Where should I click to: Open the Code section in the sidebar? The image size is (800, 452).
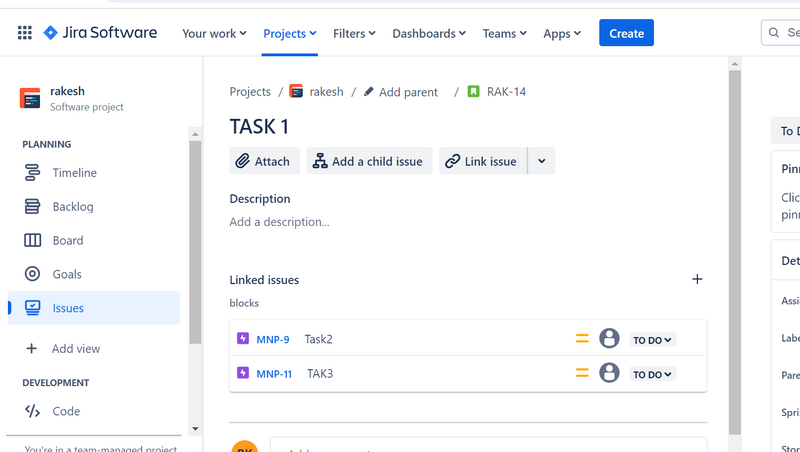(x=66, y=411)
